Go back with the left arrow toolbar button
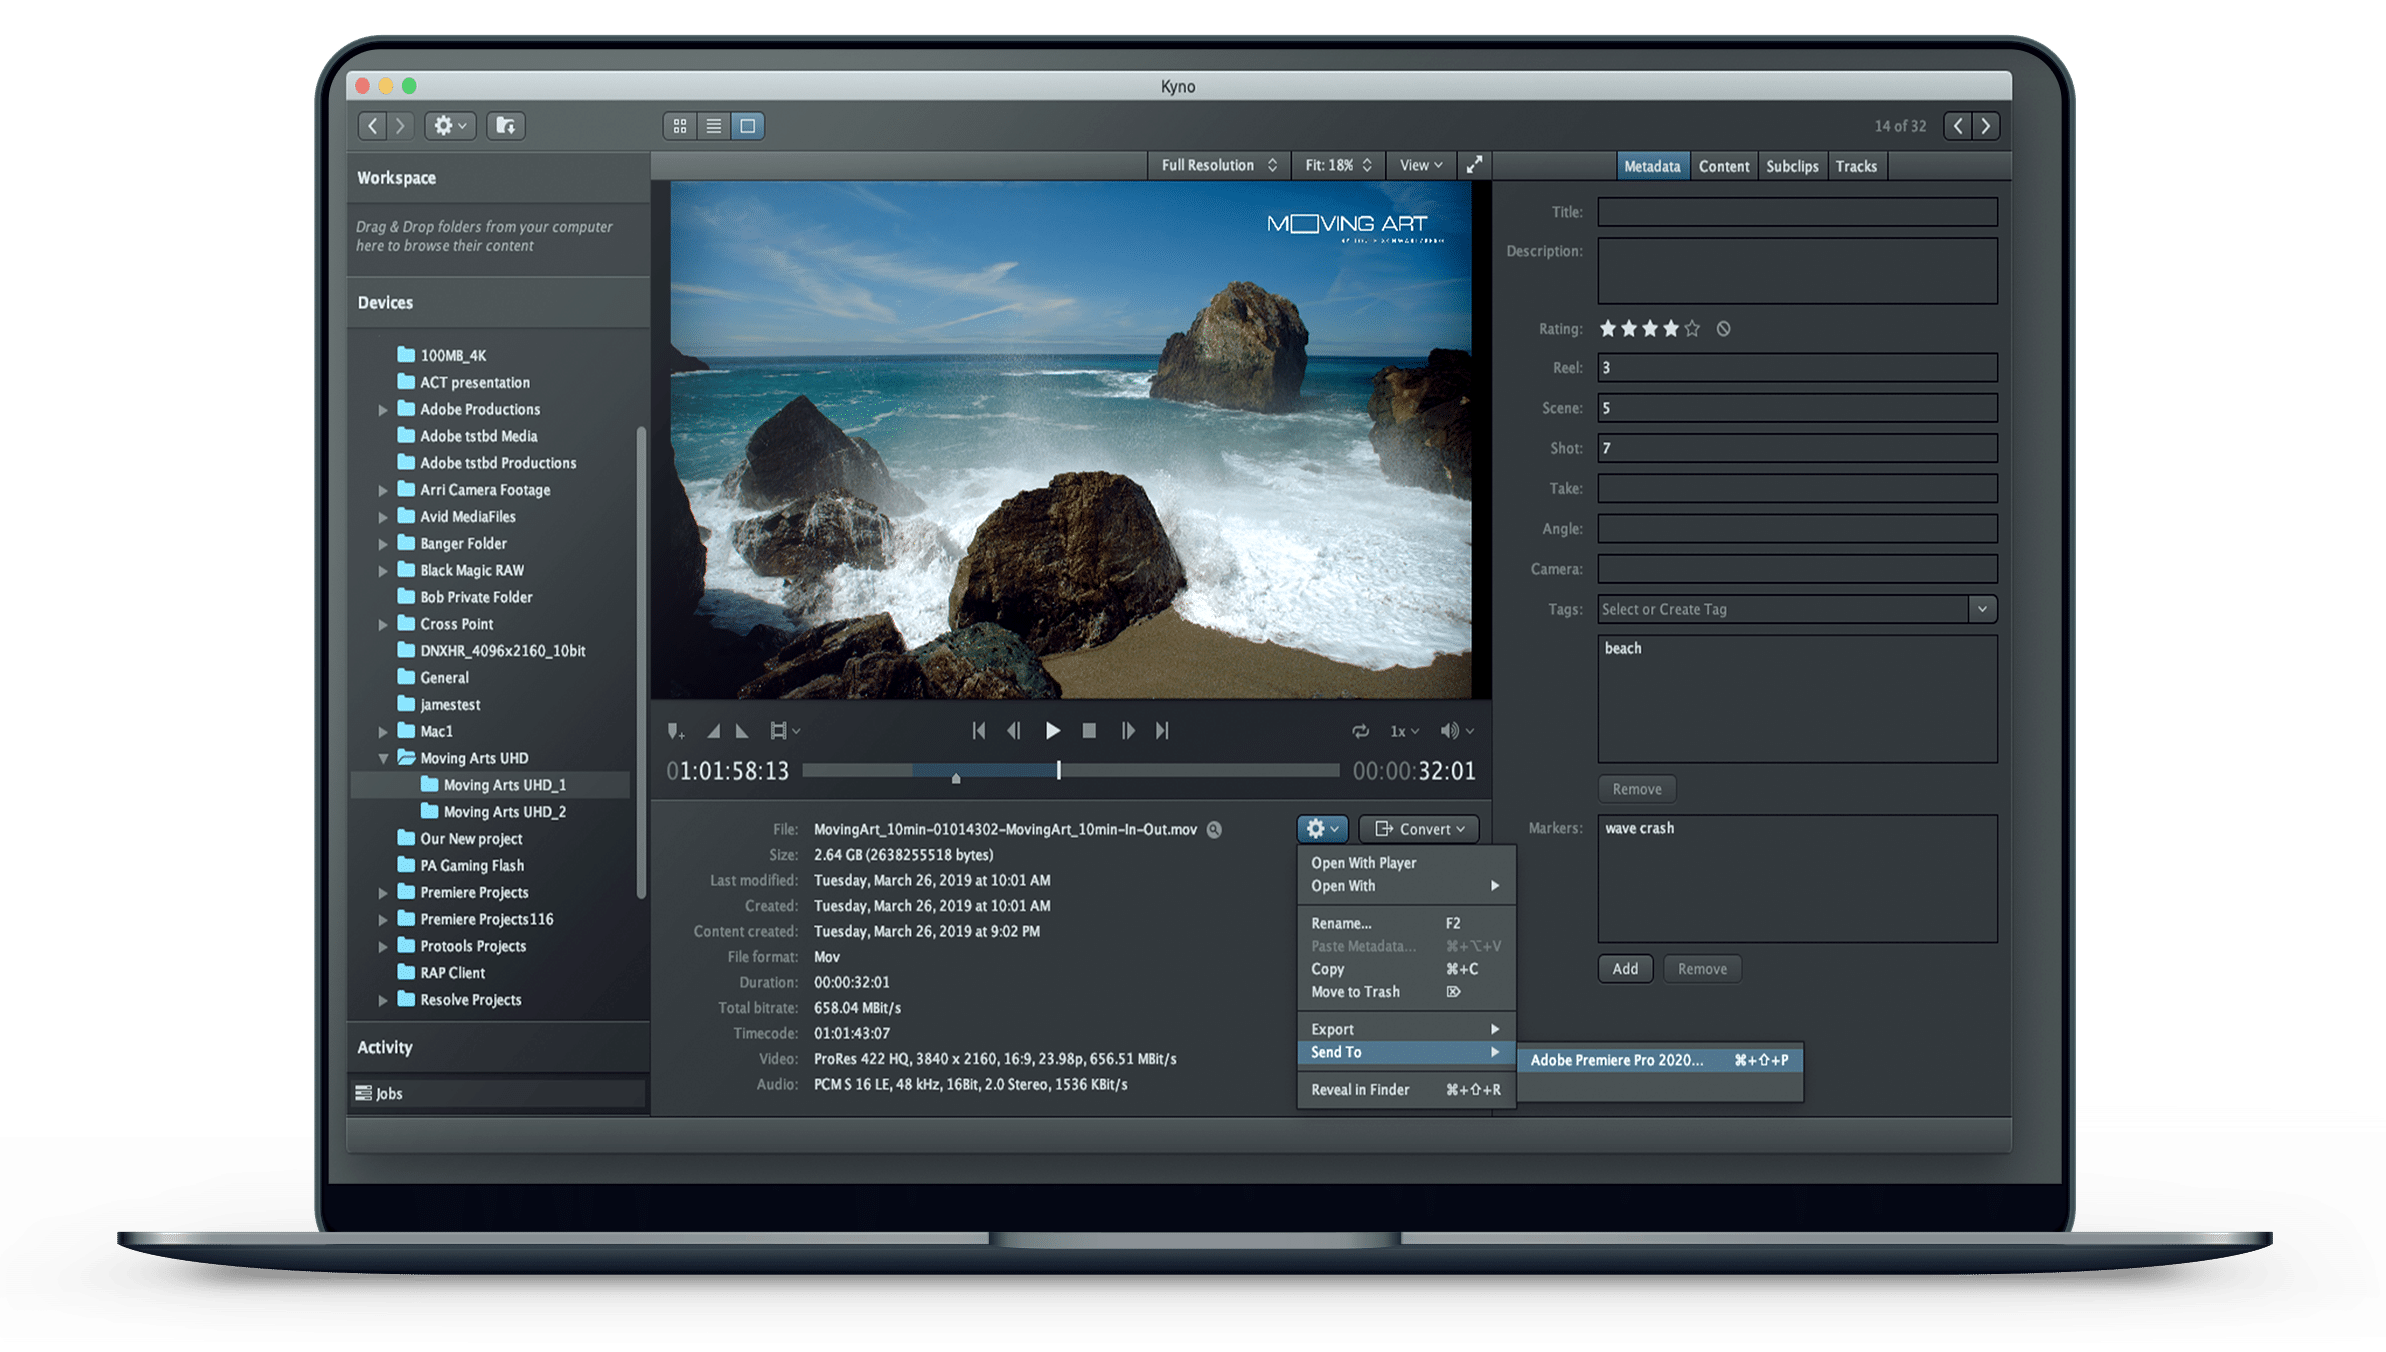The image size is (2386, 1352). point(373,126)
